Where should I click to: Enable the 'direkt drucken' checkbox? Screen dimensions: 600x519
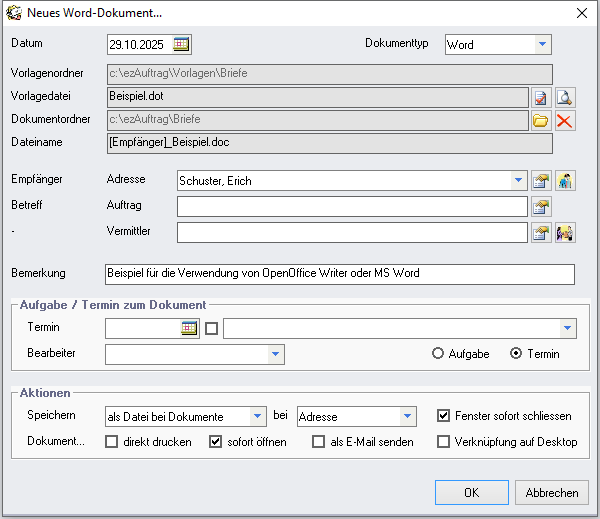coord(112,442)
